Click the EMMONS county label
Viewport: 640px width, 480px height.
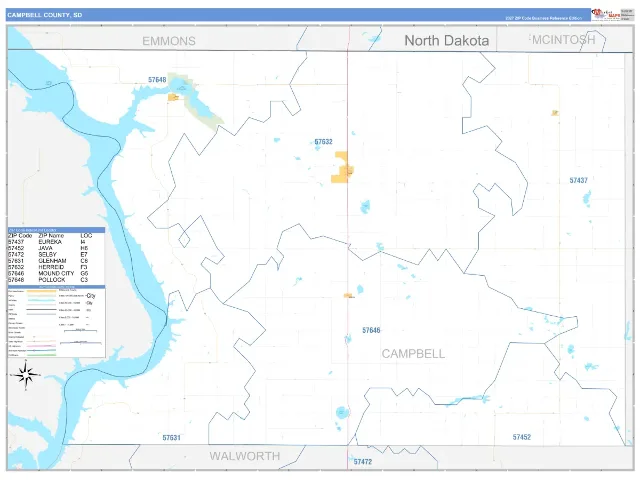pos(169,41)
